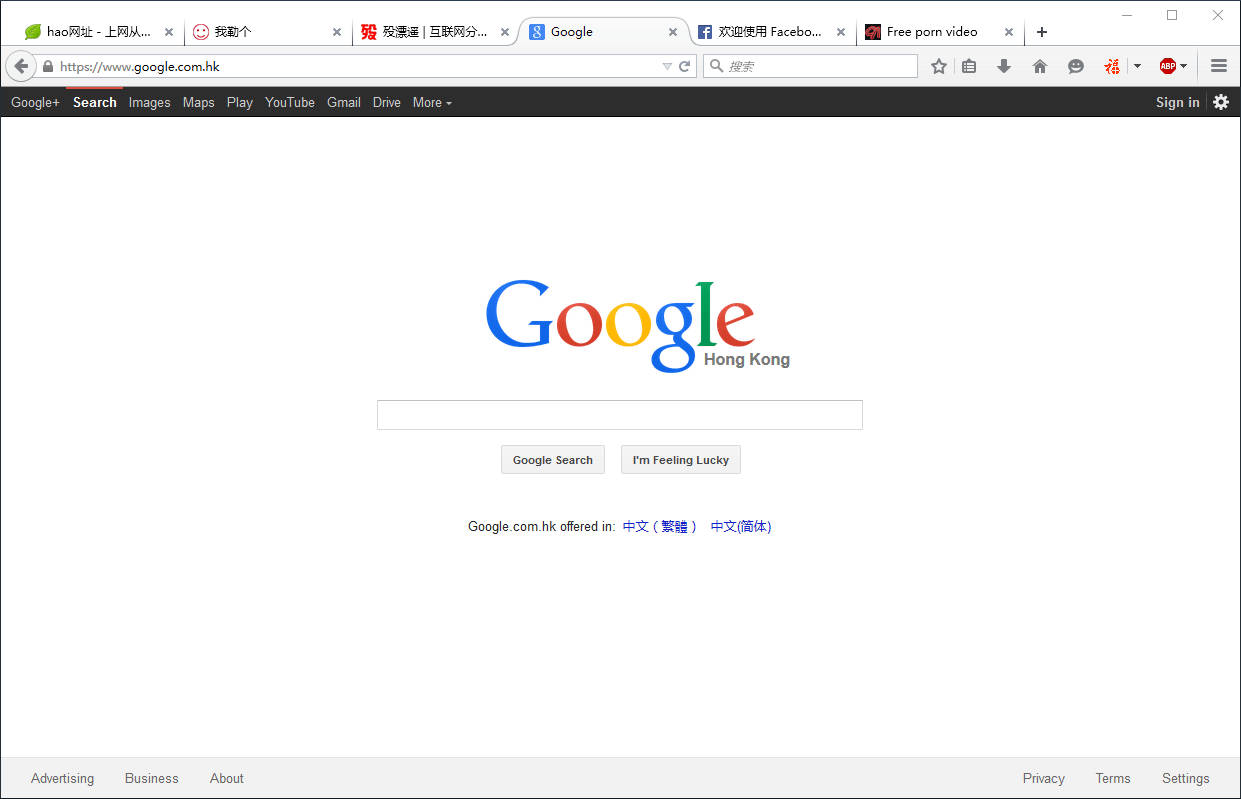Switch language to 中文(简体)
The image size is (1241, 799).
point(741,526)
